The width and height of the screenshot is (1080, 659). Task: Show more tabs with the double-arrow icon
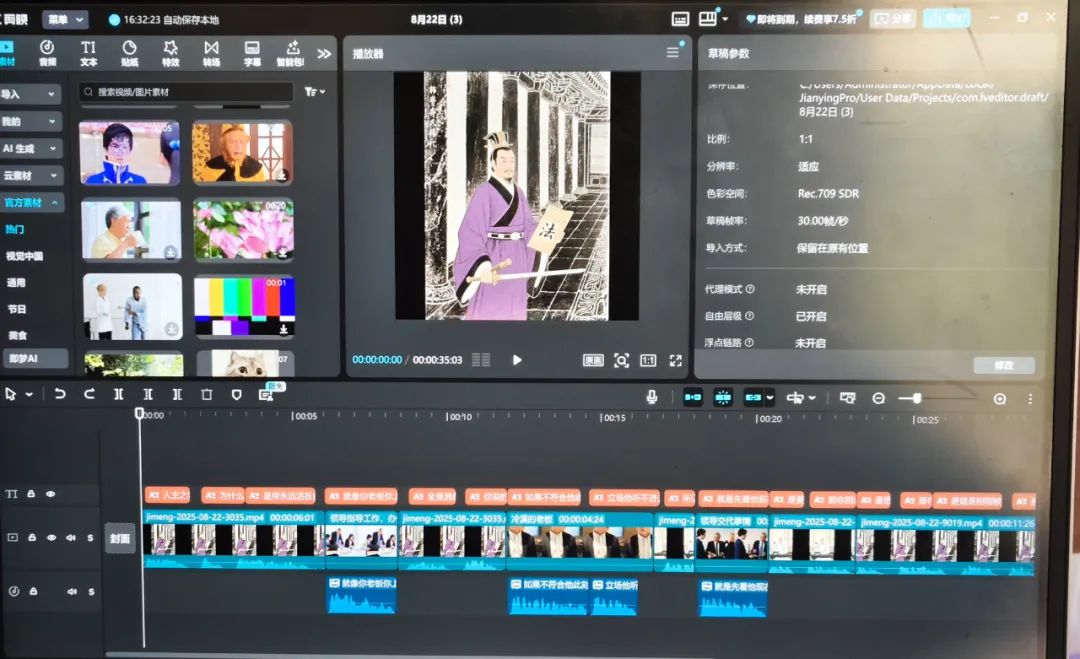324,54
